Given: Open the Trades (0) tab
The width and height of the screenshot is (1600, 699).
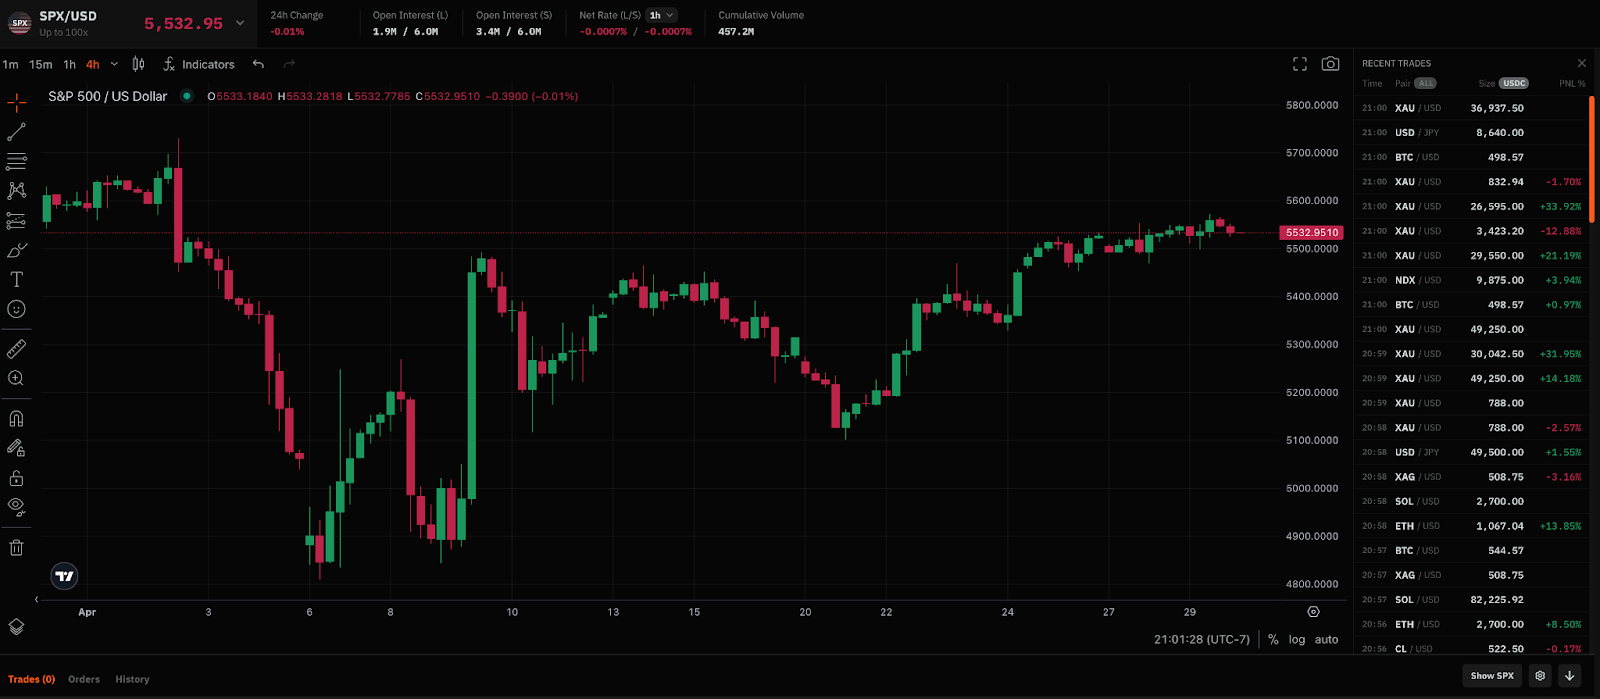Looking at the screenshot, I should pyautogui.click(x=32, y=679).
